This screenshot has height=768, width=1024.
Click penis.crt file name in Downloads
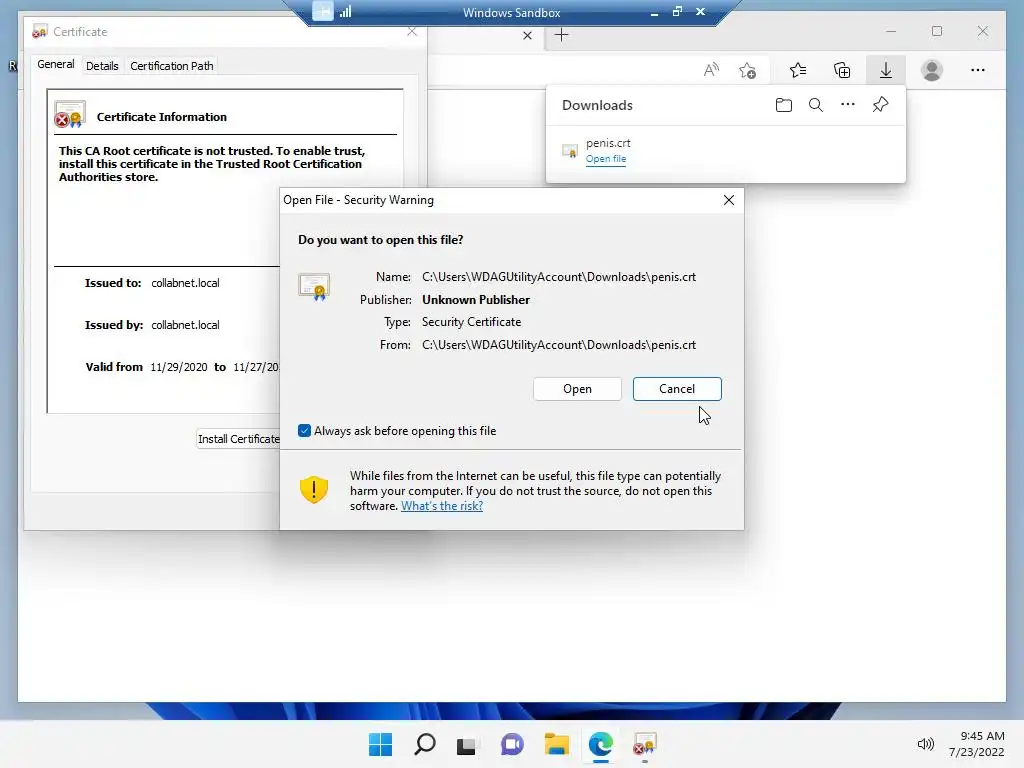[x=608, y=142]
